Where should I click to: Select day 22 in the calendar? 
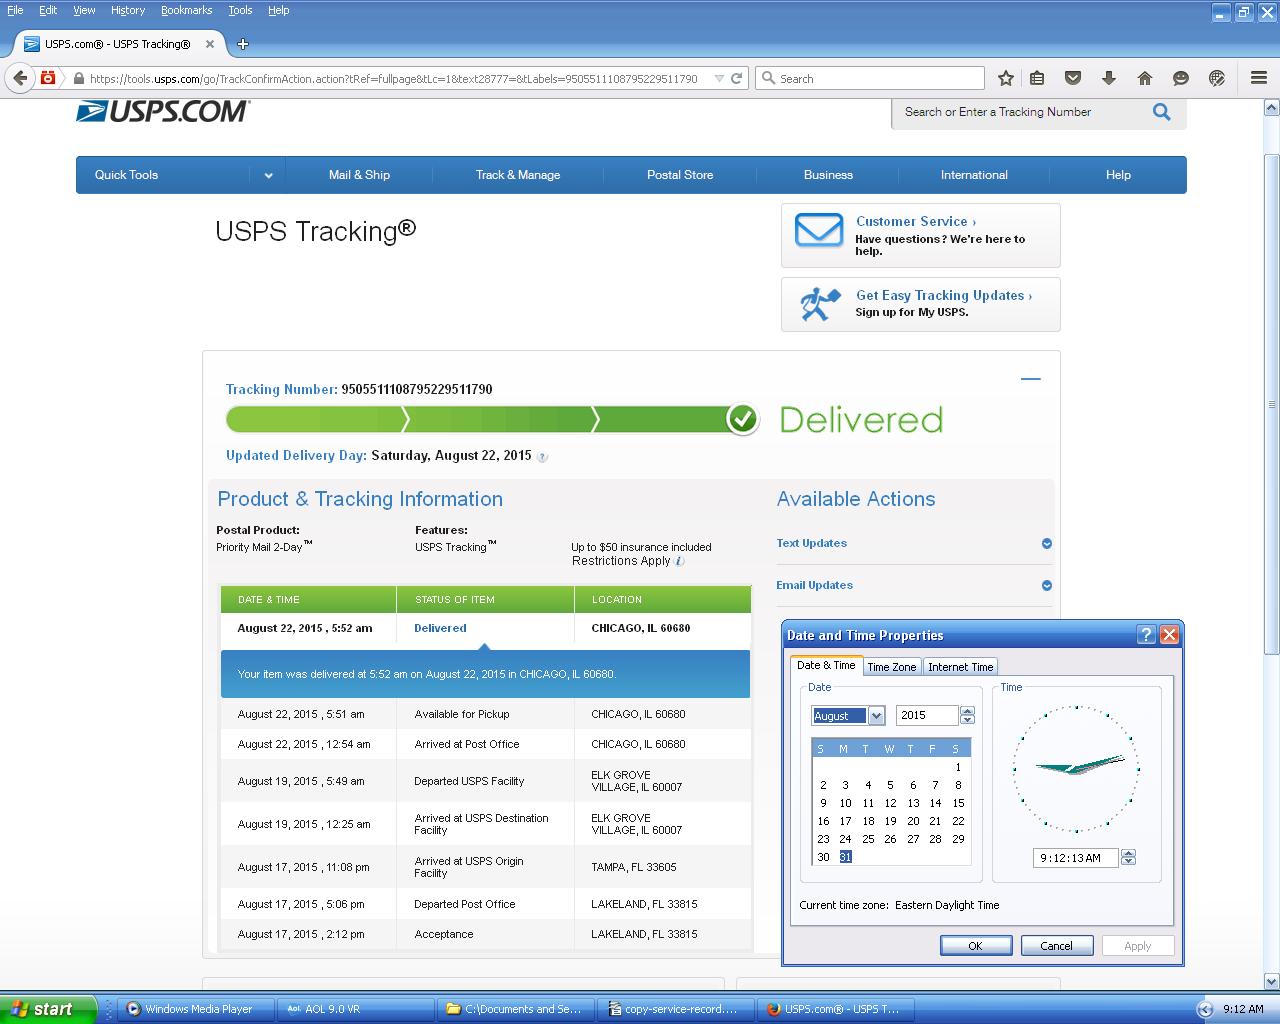pyautogui.click(x=958, y=821)
